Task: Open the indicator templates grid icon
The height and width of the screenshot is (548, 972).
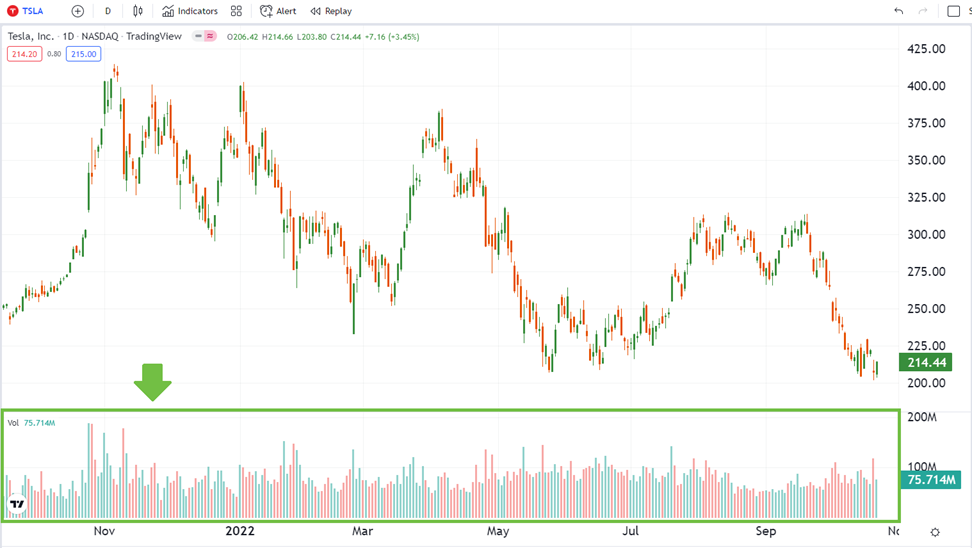Action: pos(236,11)
